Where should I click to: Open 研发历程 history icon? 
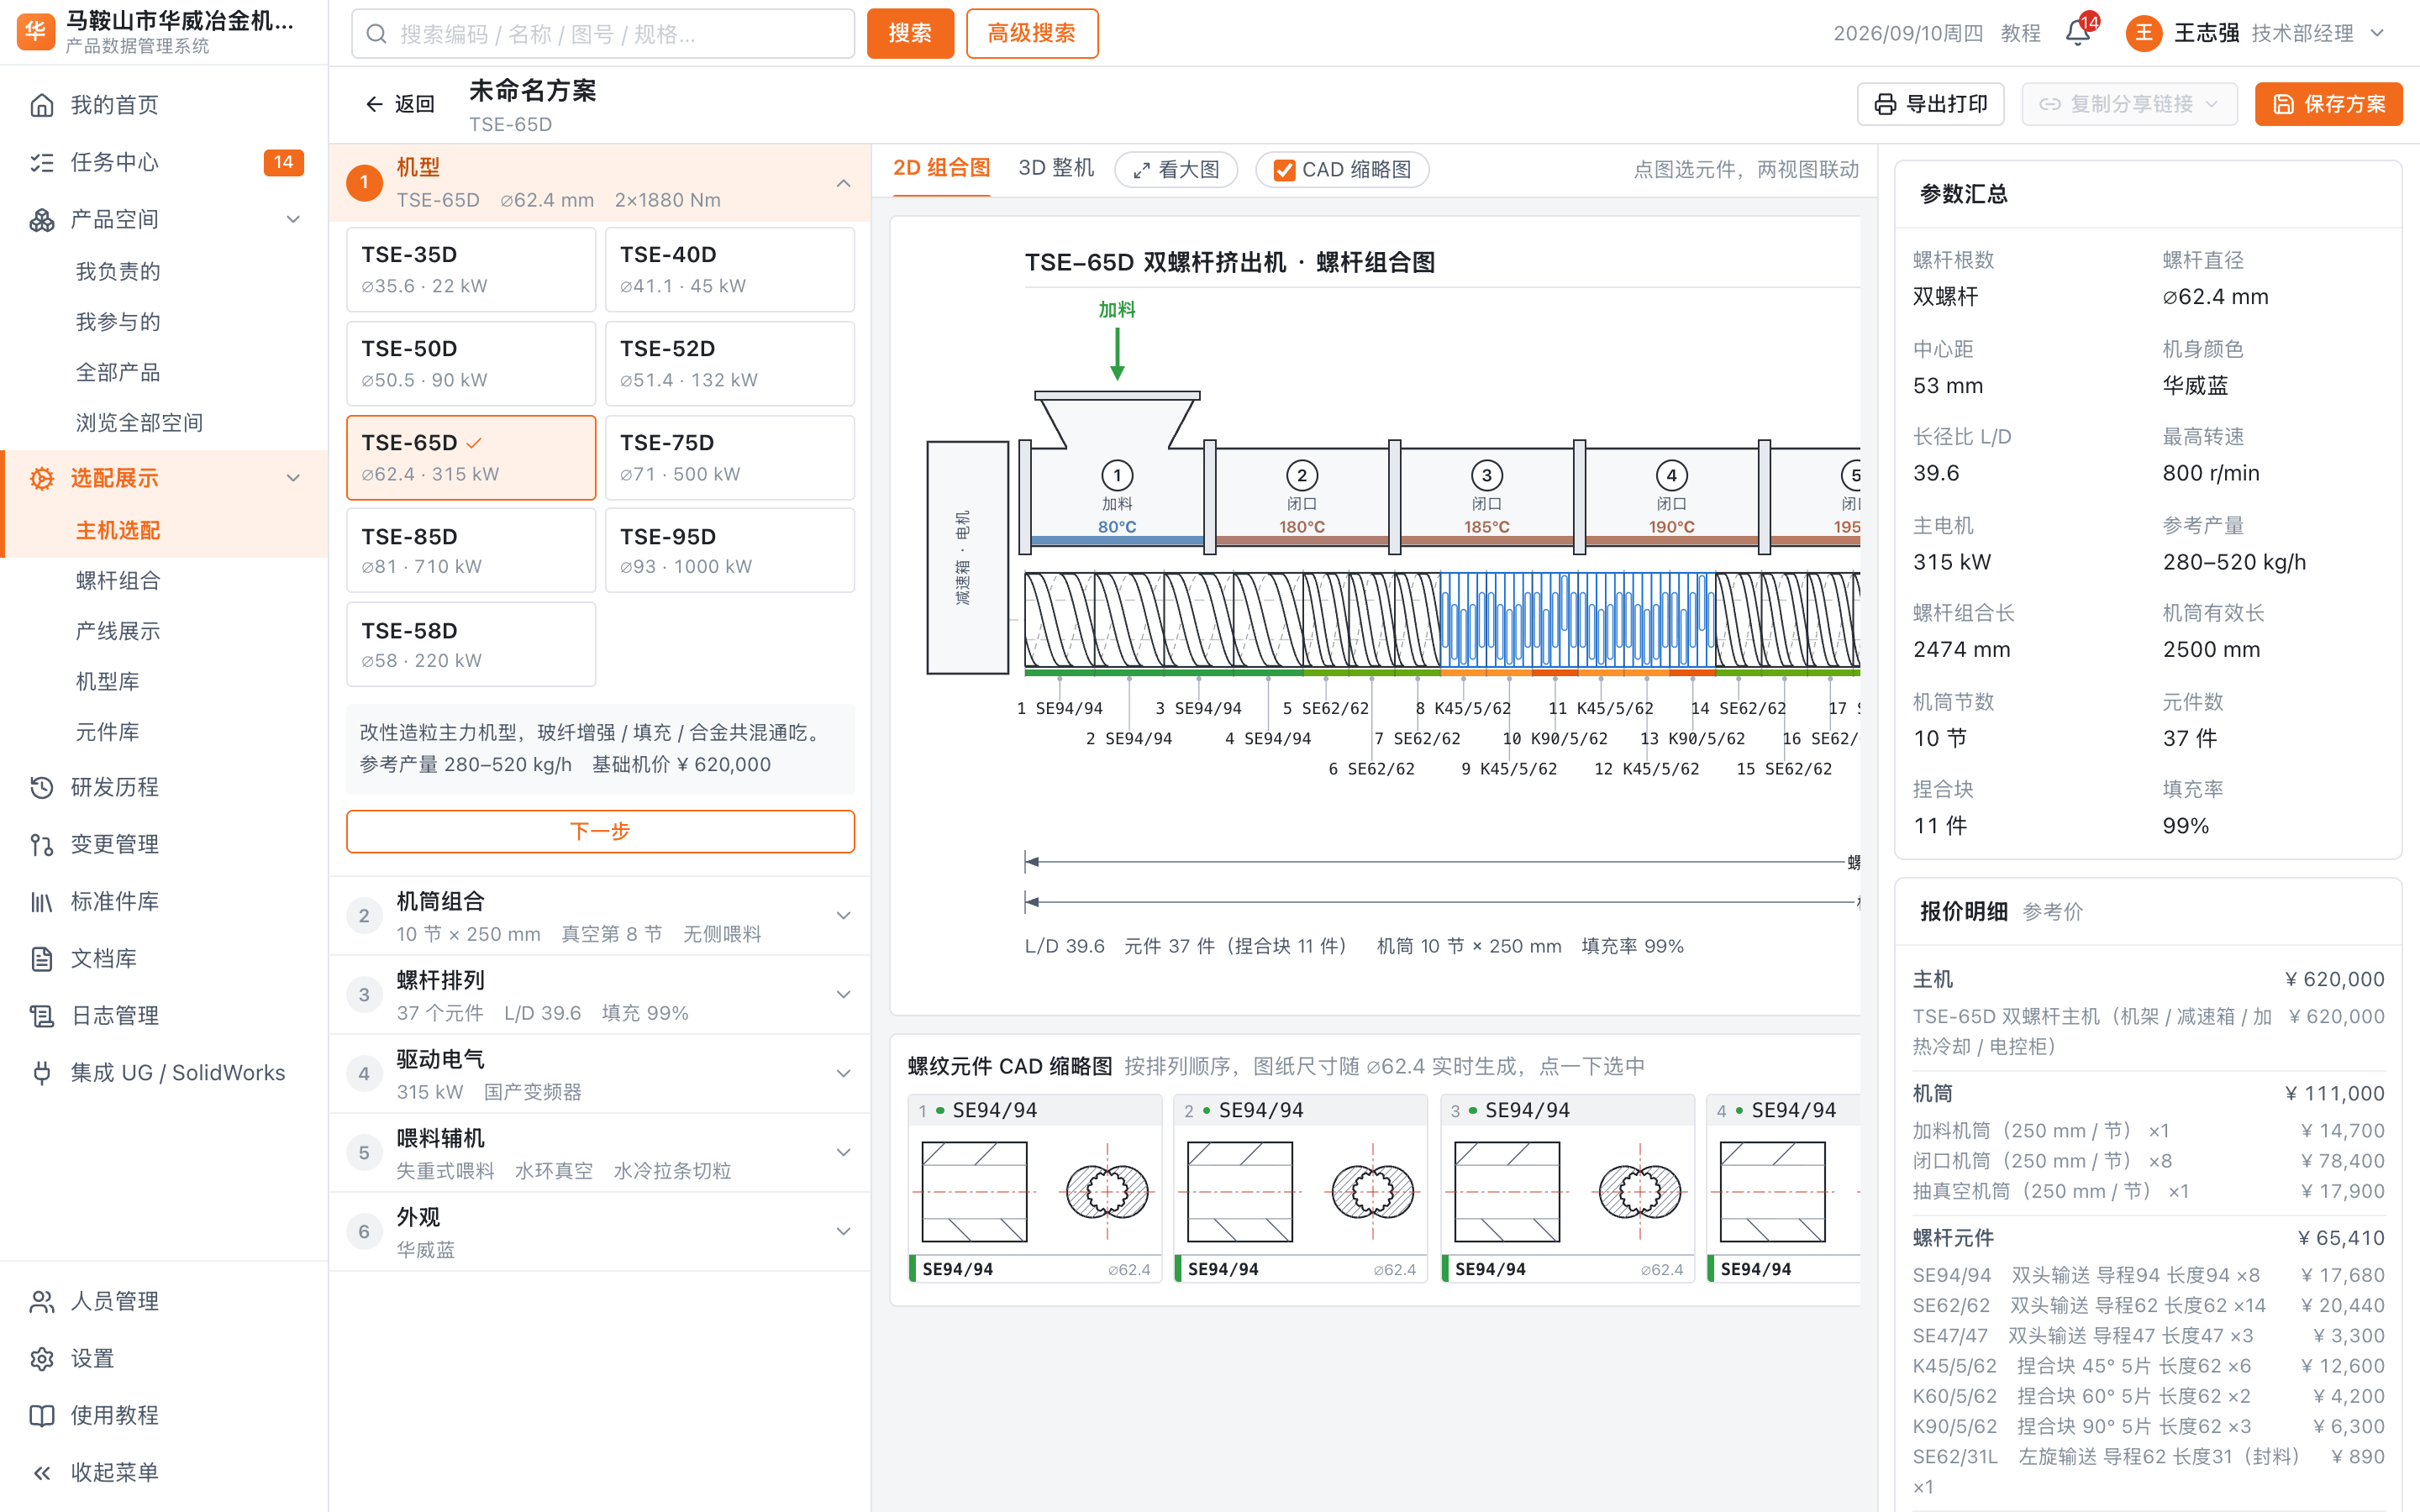pyautogui.click(x=42, y=787)
